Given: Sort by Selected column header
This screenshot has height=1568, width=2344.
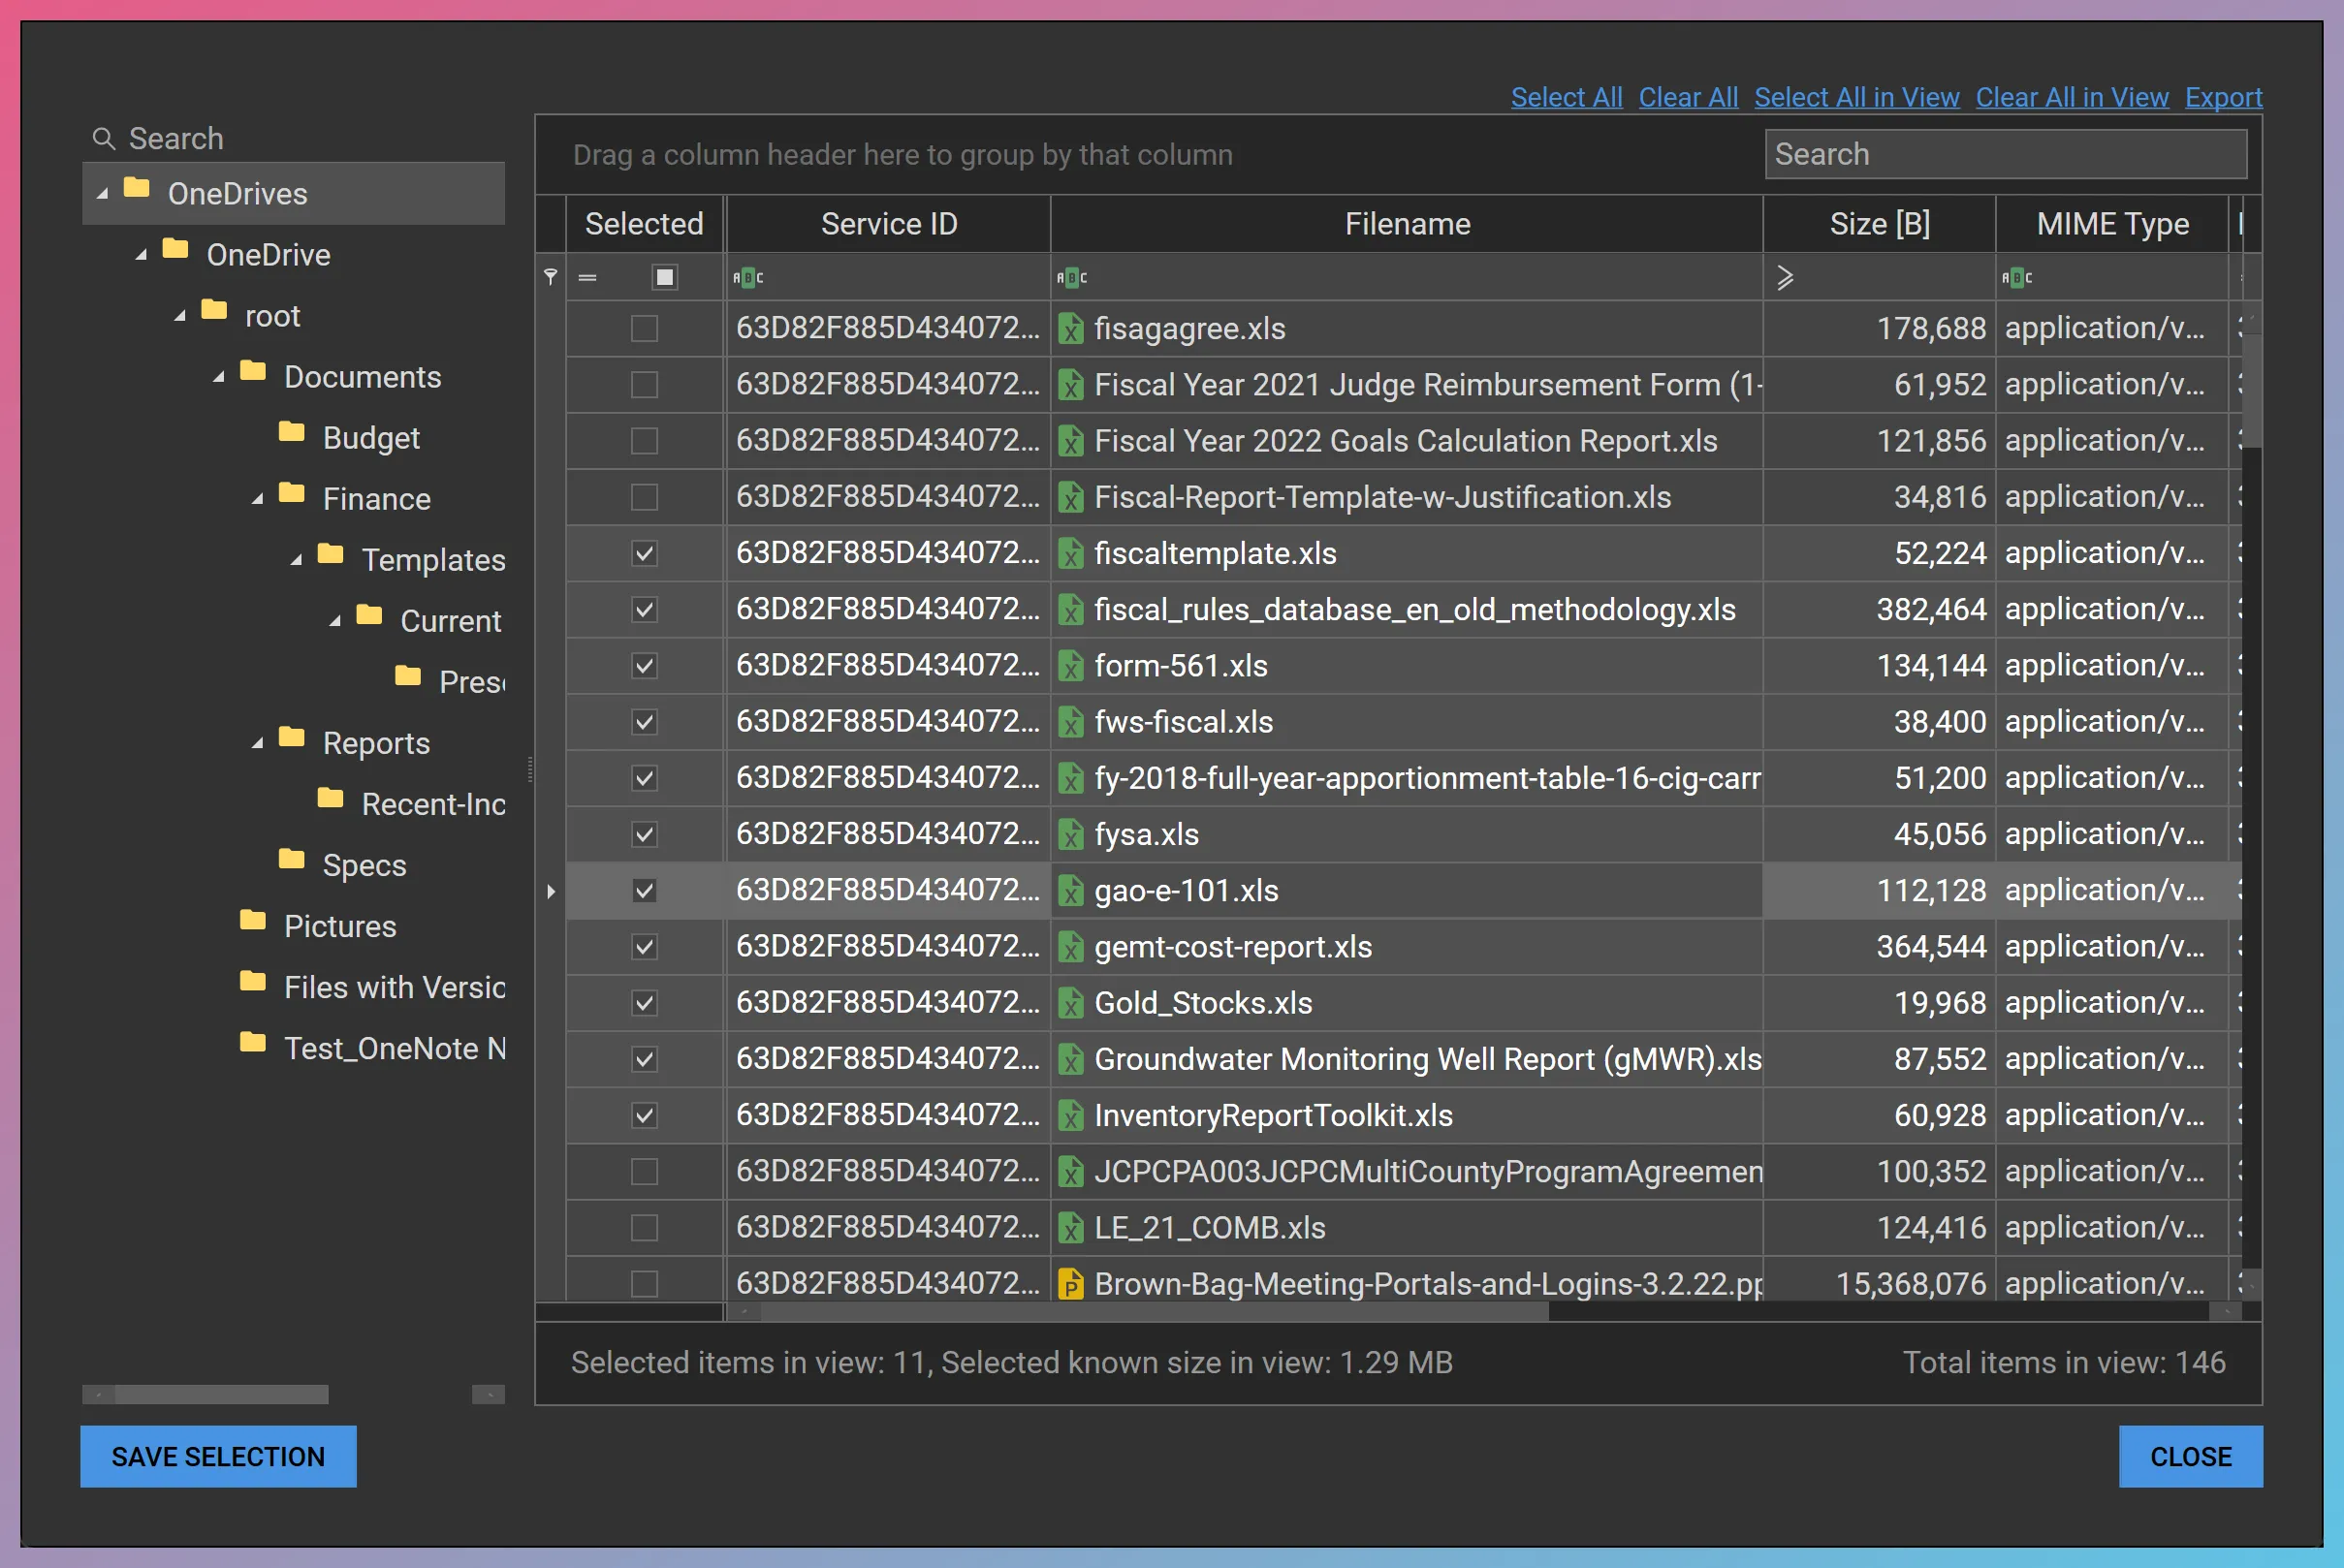Looking at the screenshot, I should [645, 224].
